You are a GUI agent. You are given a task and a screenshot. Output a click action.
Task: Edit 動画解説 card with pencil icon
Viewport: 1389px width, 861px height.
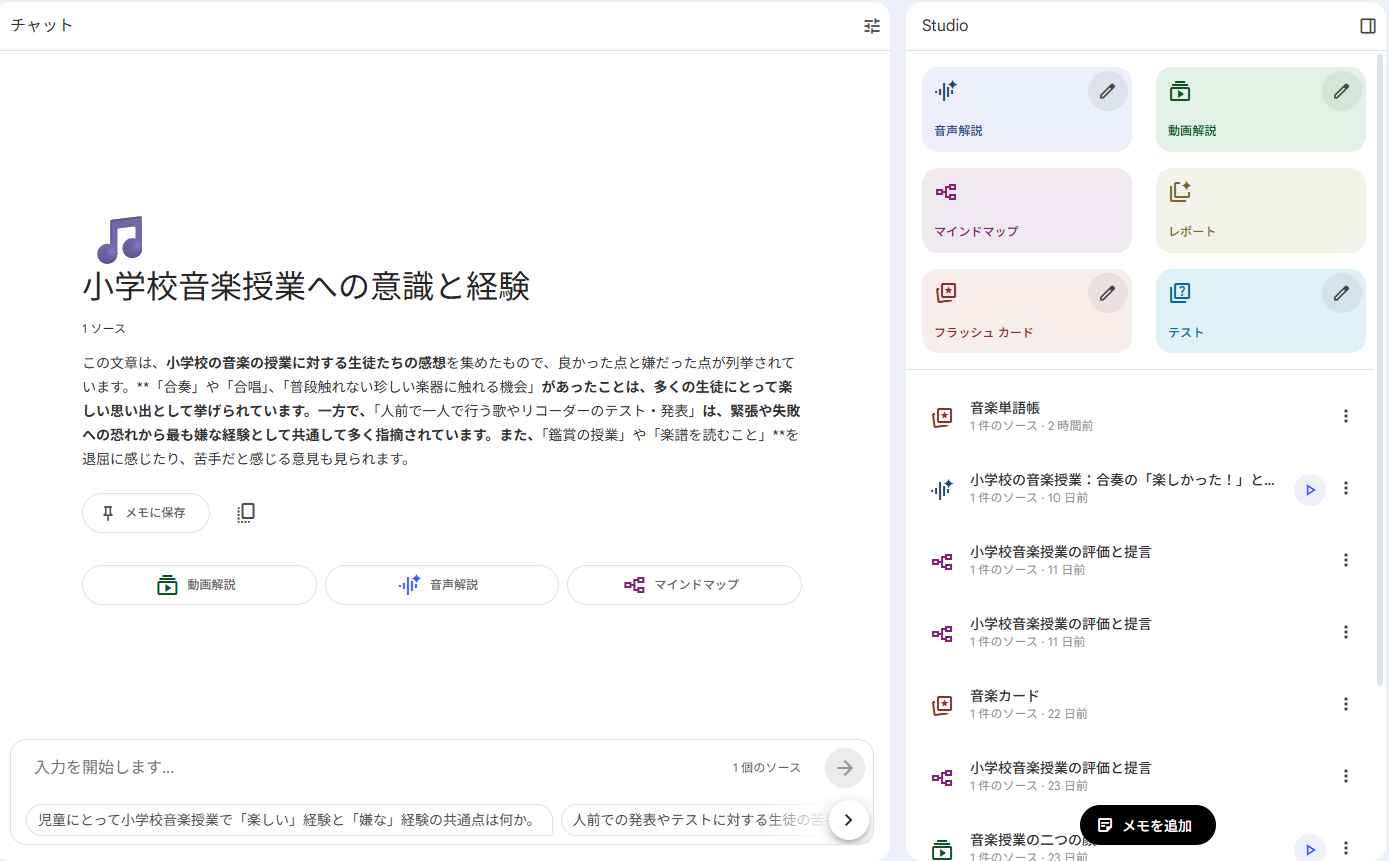pyautogui.click(x=1341, y=91)
